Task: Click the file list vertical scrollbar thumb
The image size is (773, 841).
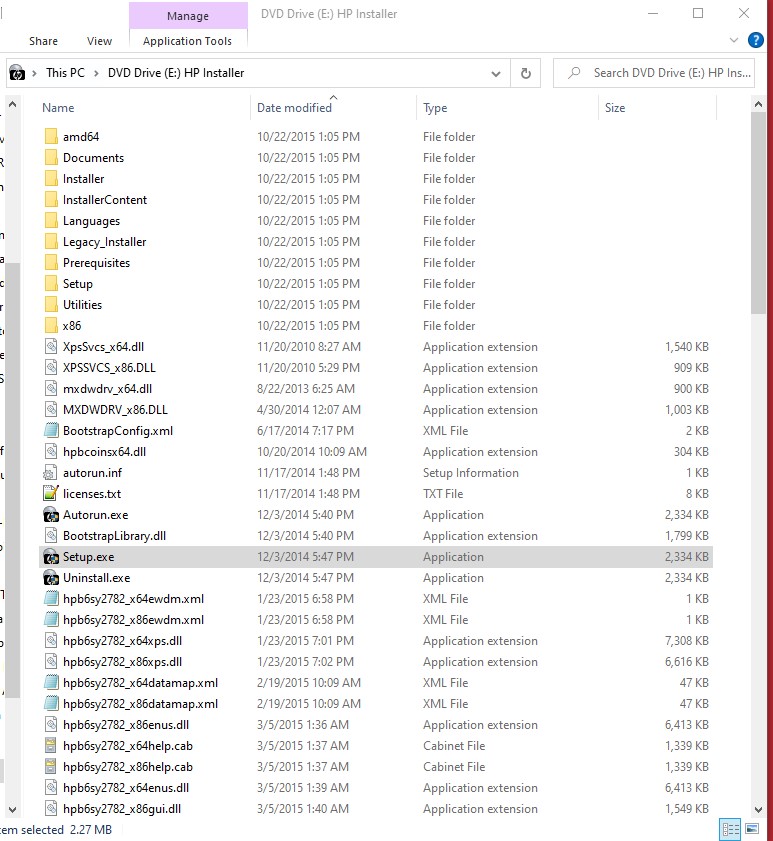Action: tap(758, 213)
